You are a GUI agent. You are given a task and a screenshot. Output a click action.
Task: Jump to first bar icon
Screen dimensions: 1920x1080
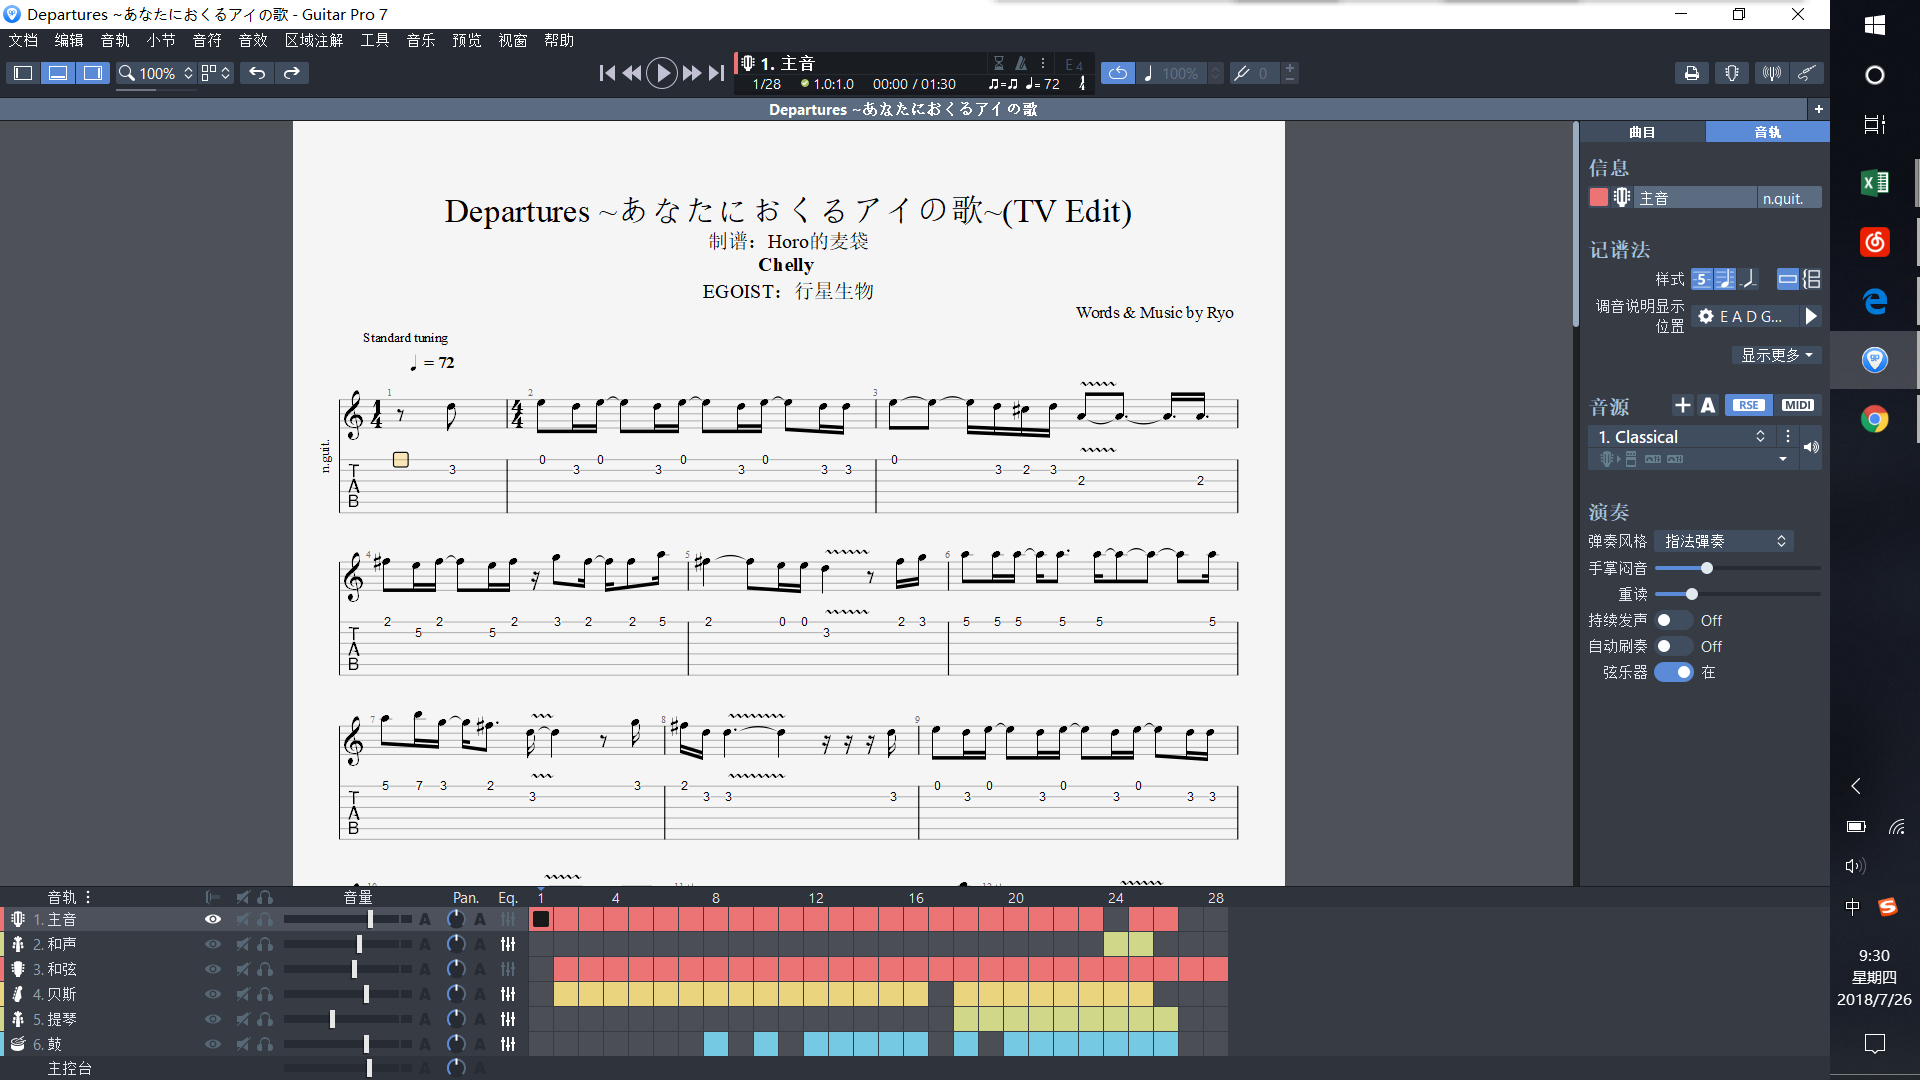pos(607,73)
